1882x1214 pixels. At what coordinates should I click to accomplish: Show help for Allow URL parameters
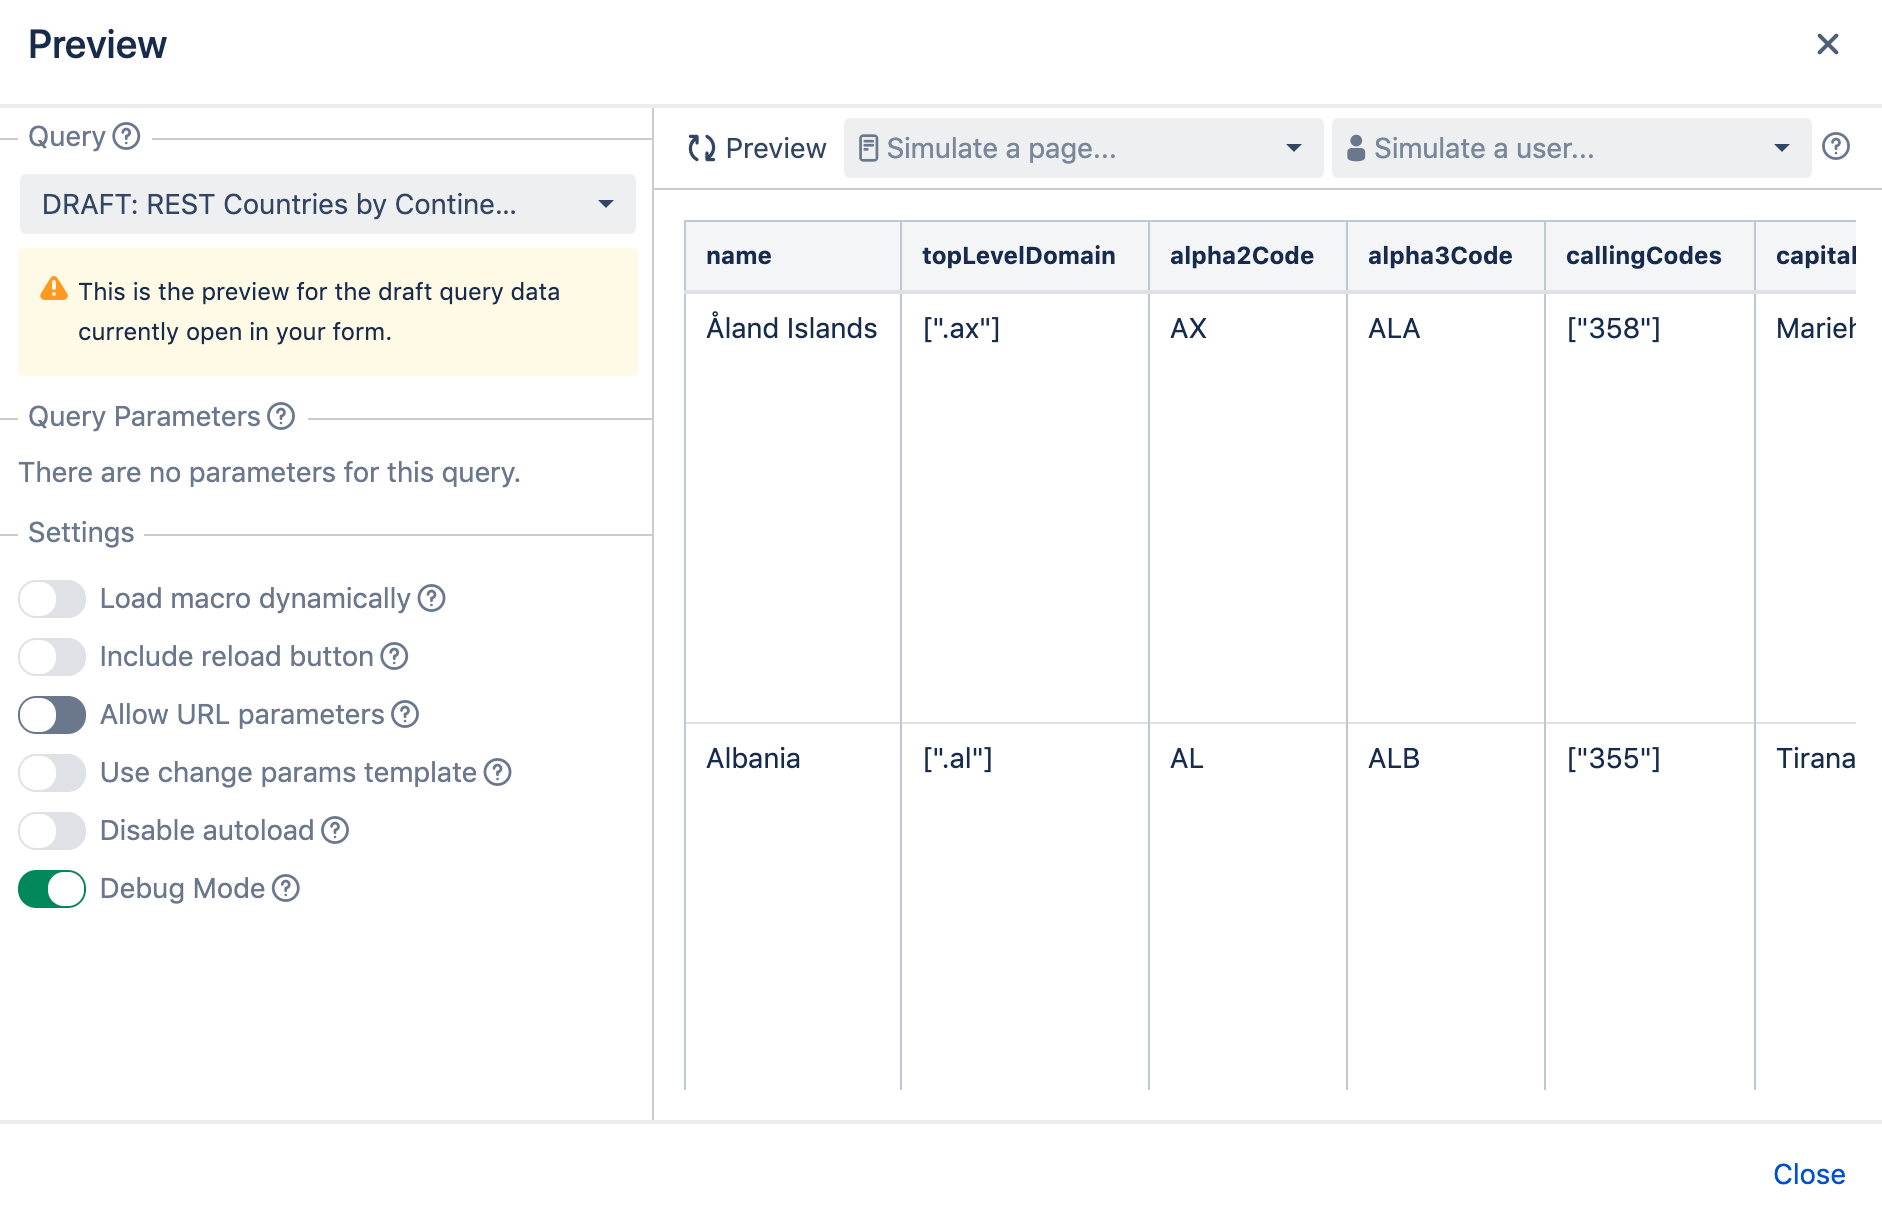(405, 714)
